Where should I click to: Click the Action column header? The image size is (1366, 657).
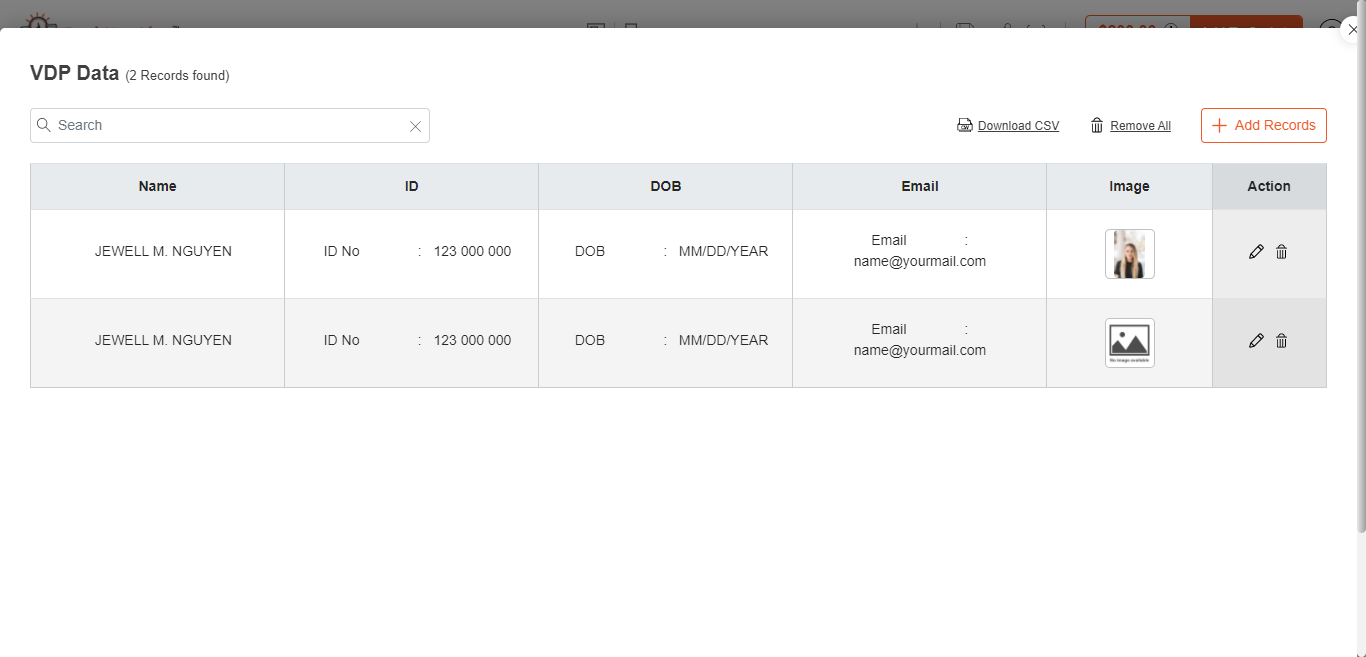click(1269, 186)
